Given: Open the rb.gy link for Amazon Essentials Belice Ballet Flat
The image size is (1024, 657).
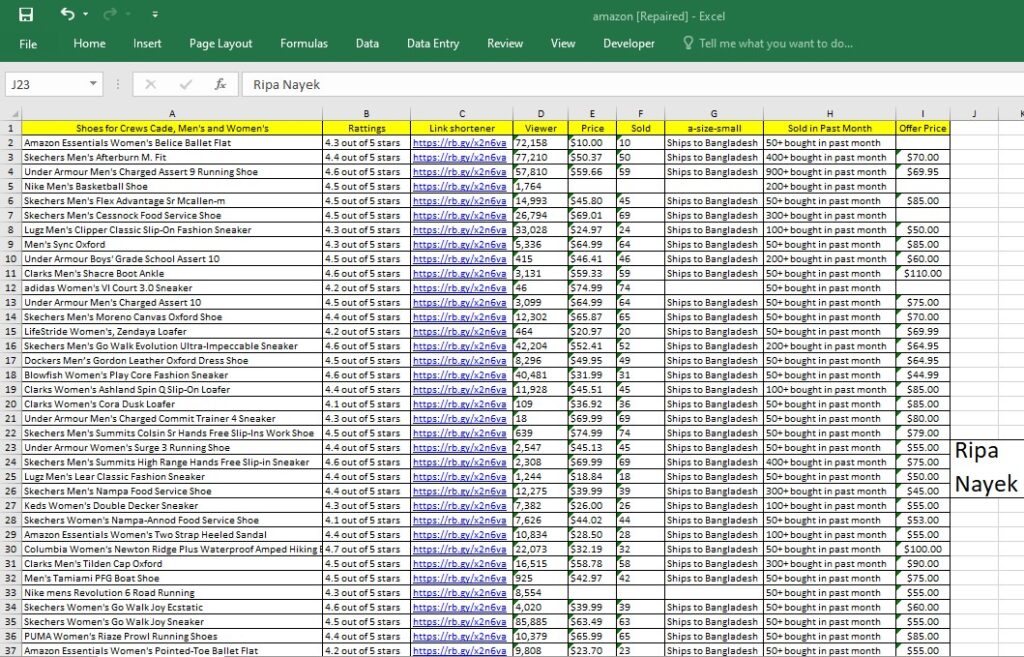Looking at the screenshot, I should [x=460, y=143].
